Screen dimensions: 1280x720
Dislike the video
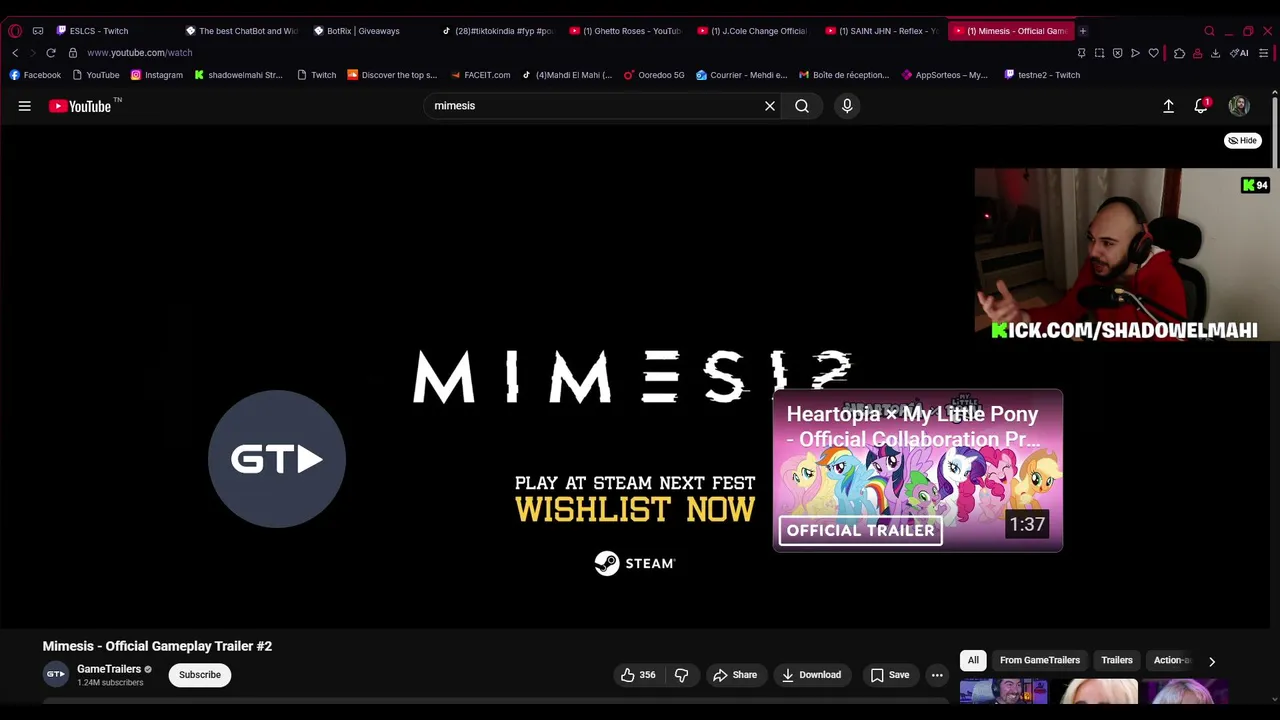point(682,675)
